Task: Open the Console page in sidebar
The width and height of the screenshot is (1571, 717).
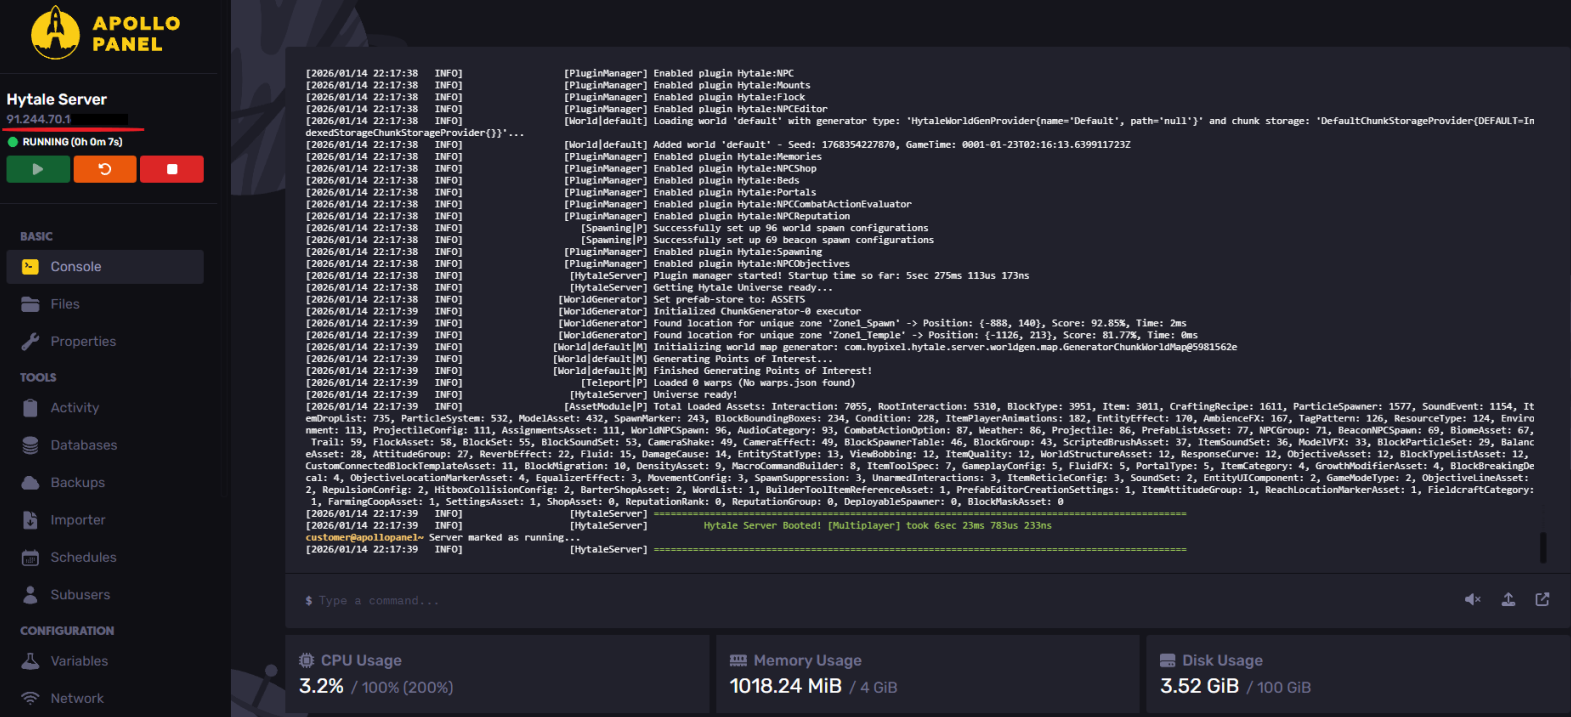Action: click(x=76, y=267)
